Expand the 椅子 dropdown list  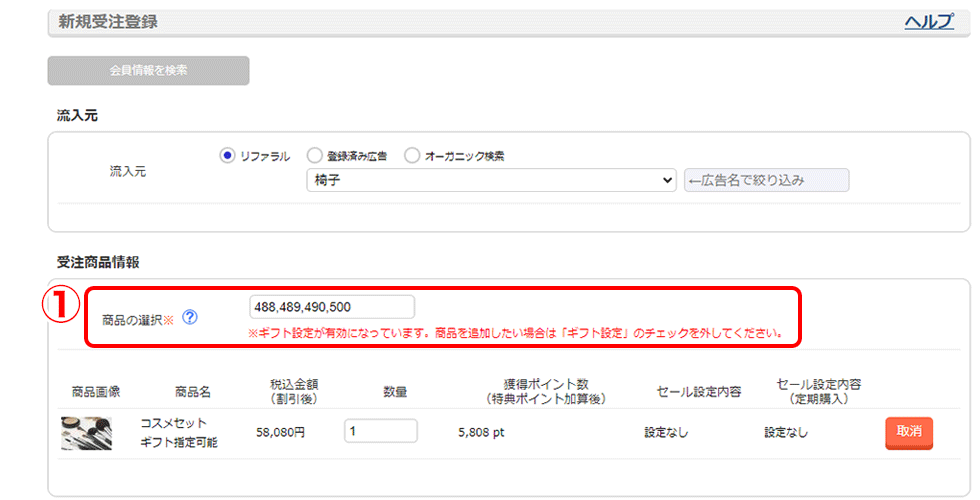(x=492, y=181)
